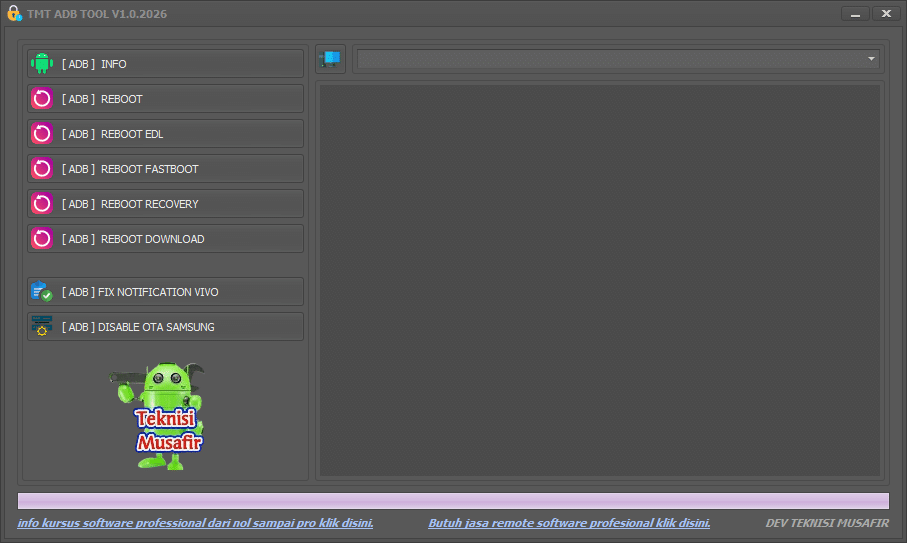907x543 pixels.
Task: Minimize the TMT ADB TOOL window
Action: 855,13
